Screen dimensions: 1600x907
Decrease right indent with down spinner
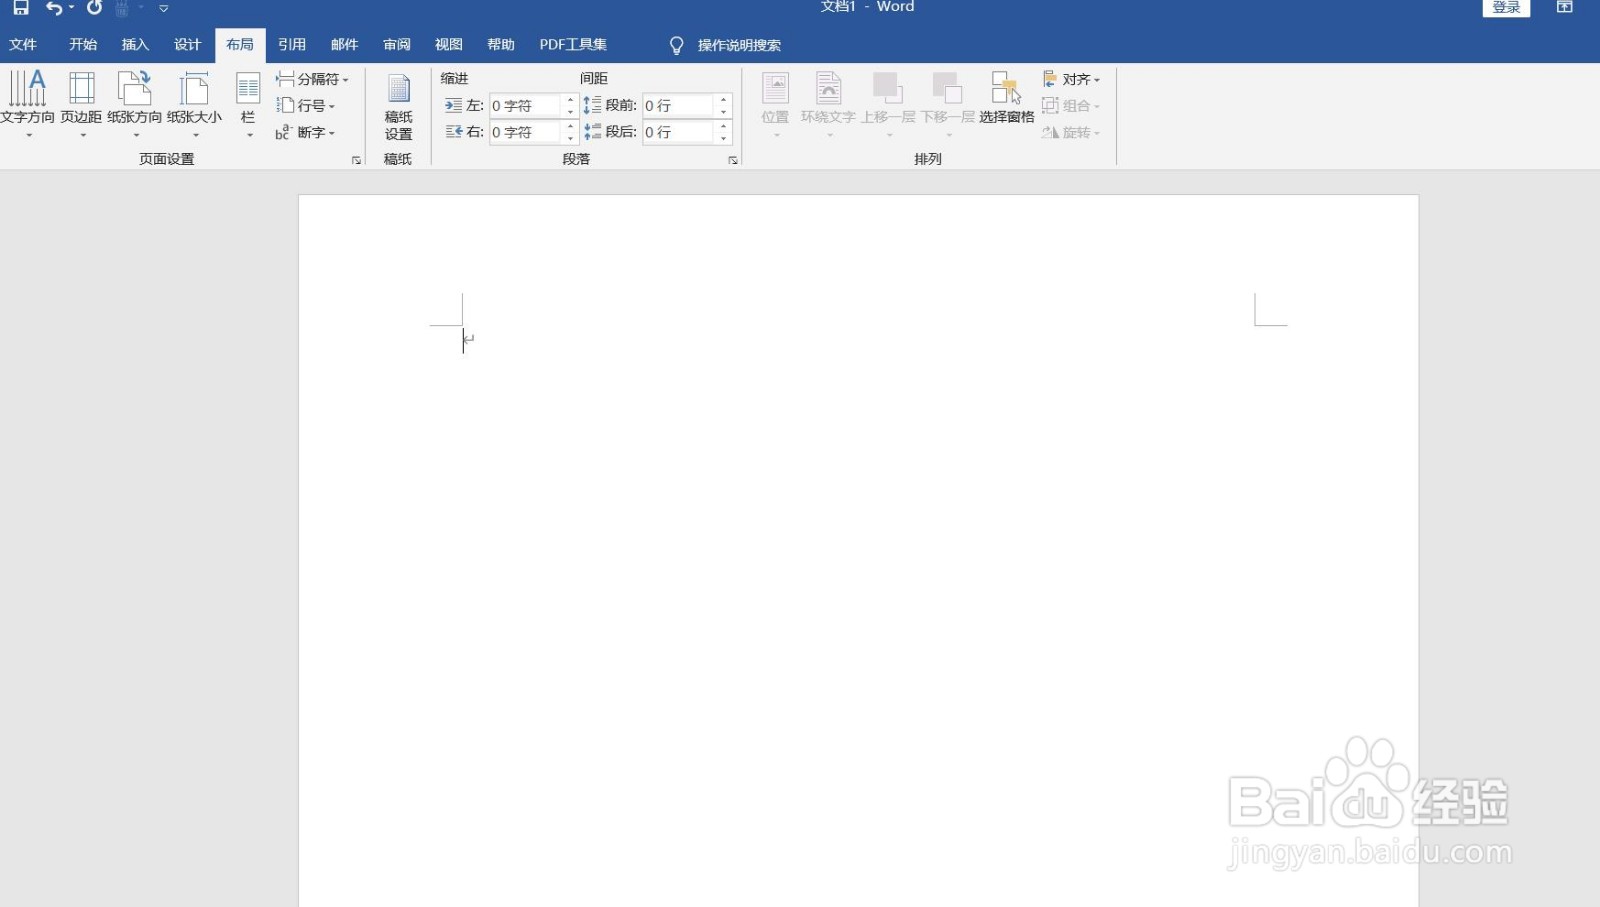click(x=571, y=139)
